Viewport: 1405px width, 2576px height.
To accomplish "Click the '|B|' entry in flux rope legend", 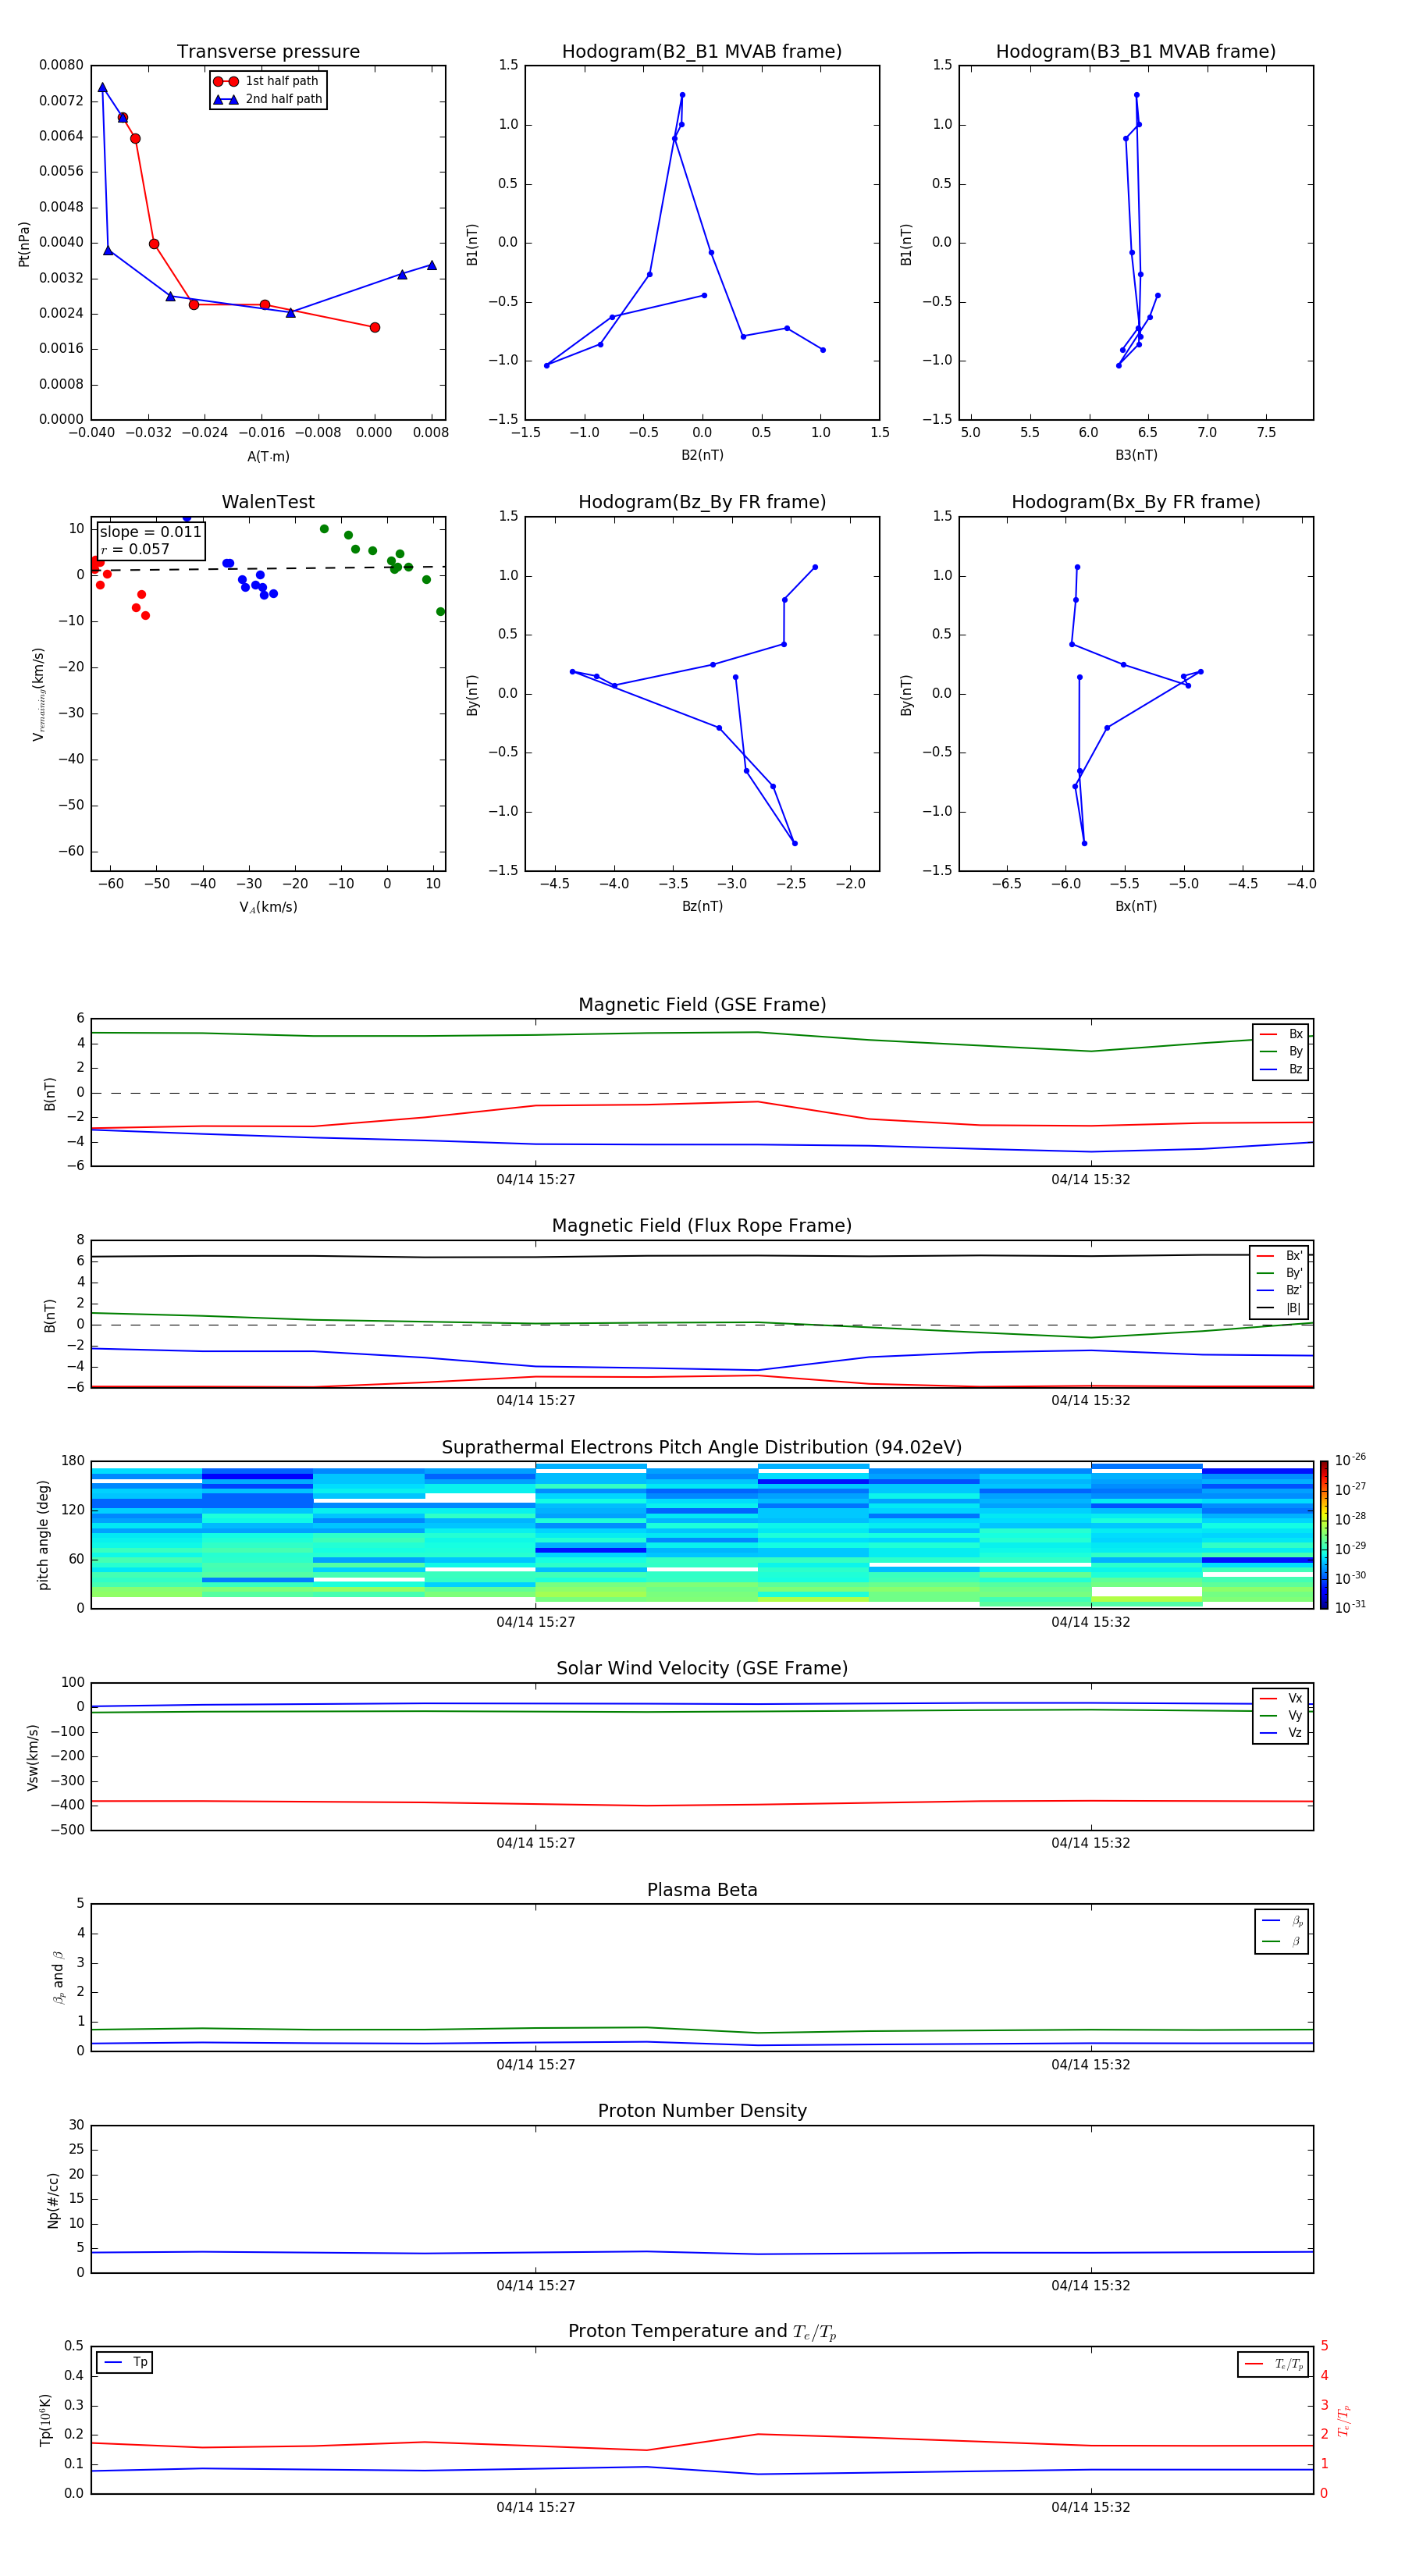I will tap(1279, 1308).
